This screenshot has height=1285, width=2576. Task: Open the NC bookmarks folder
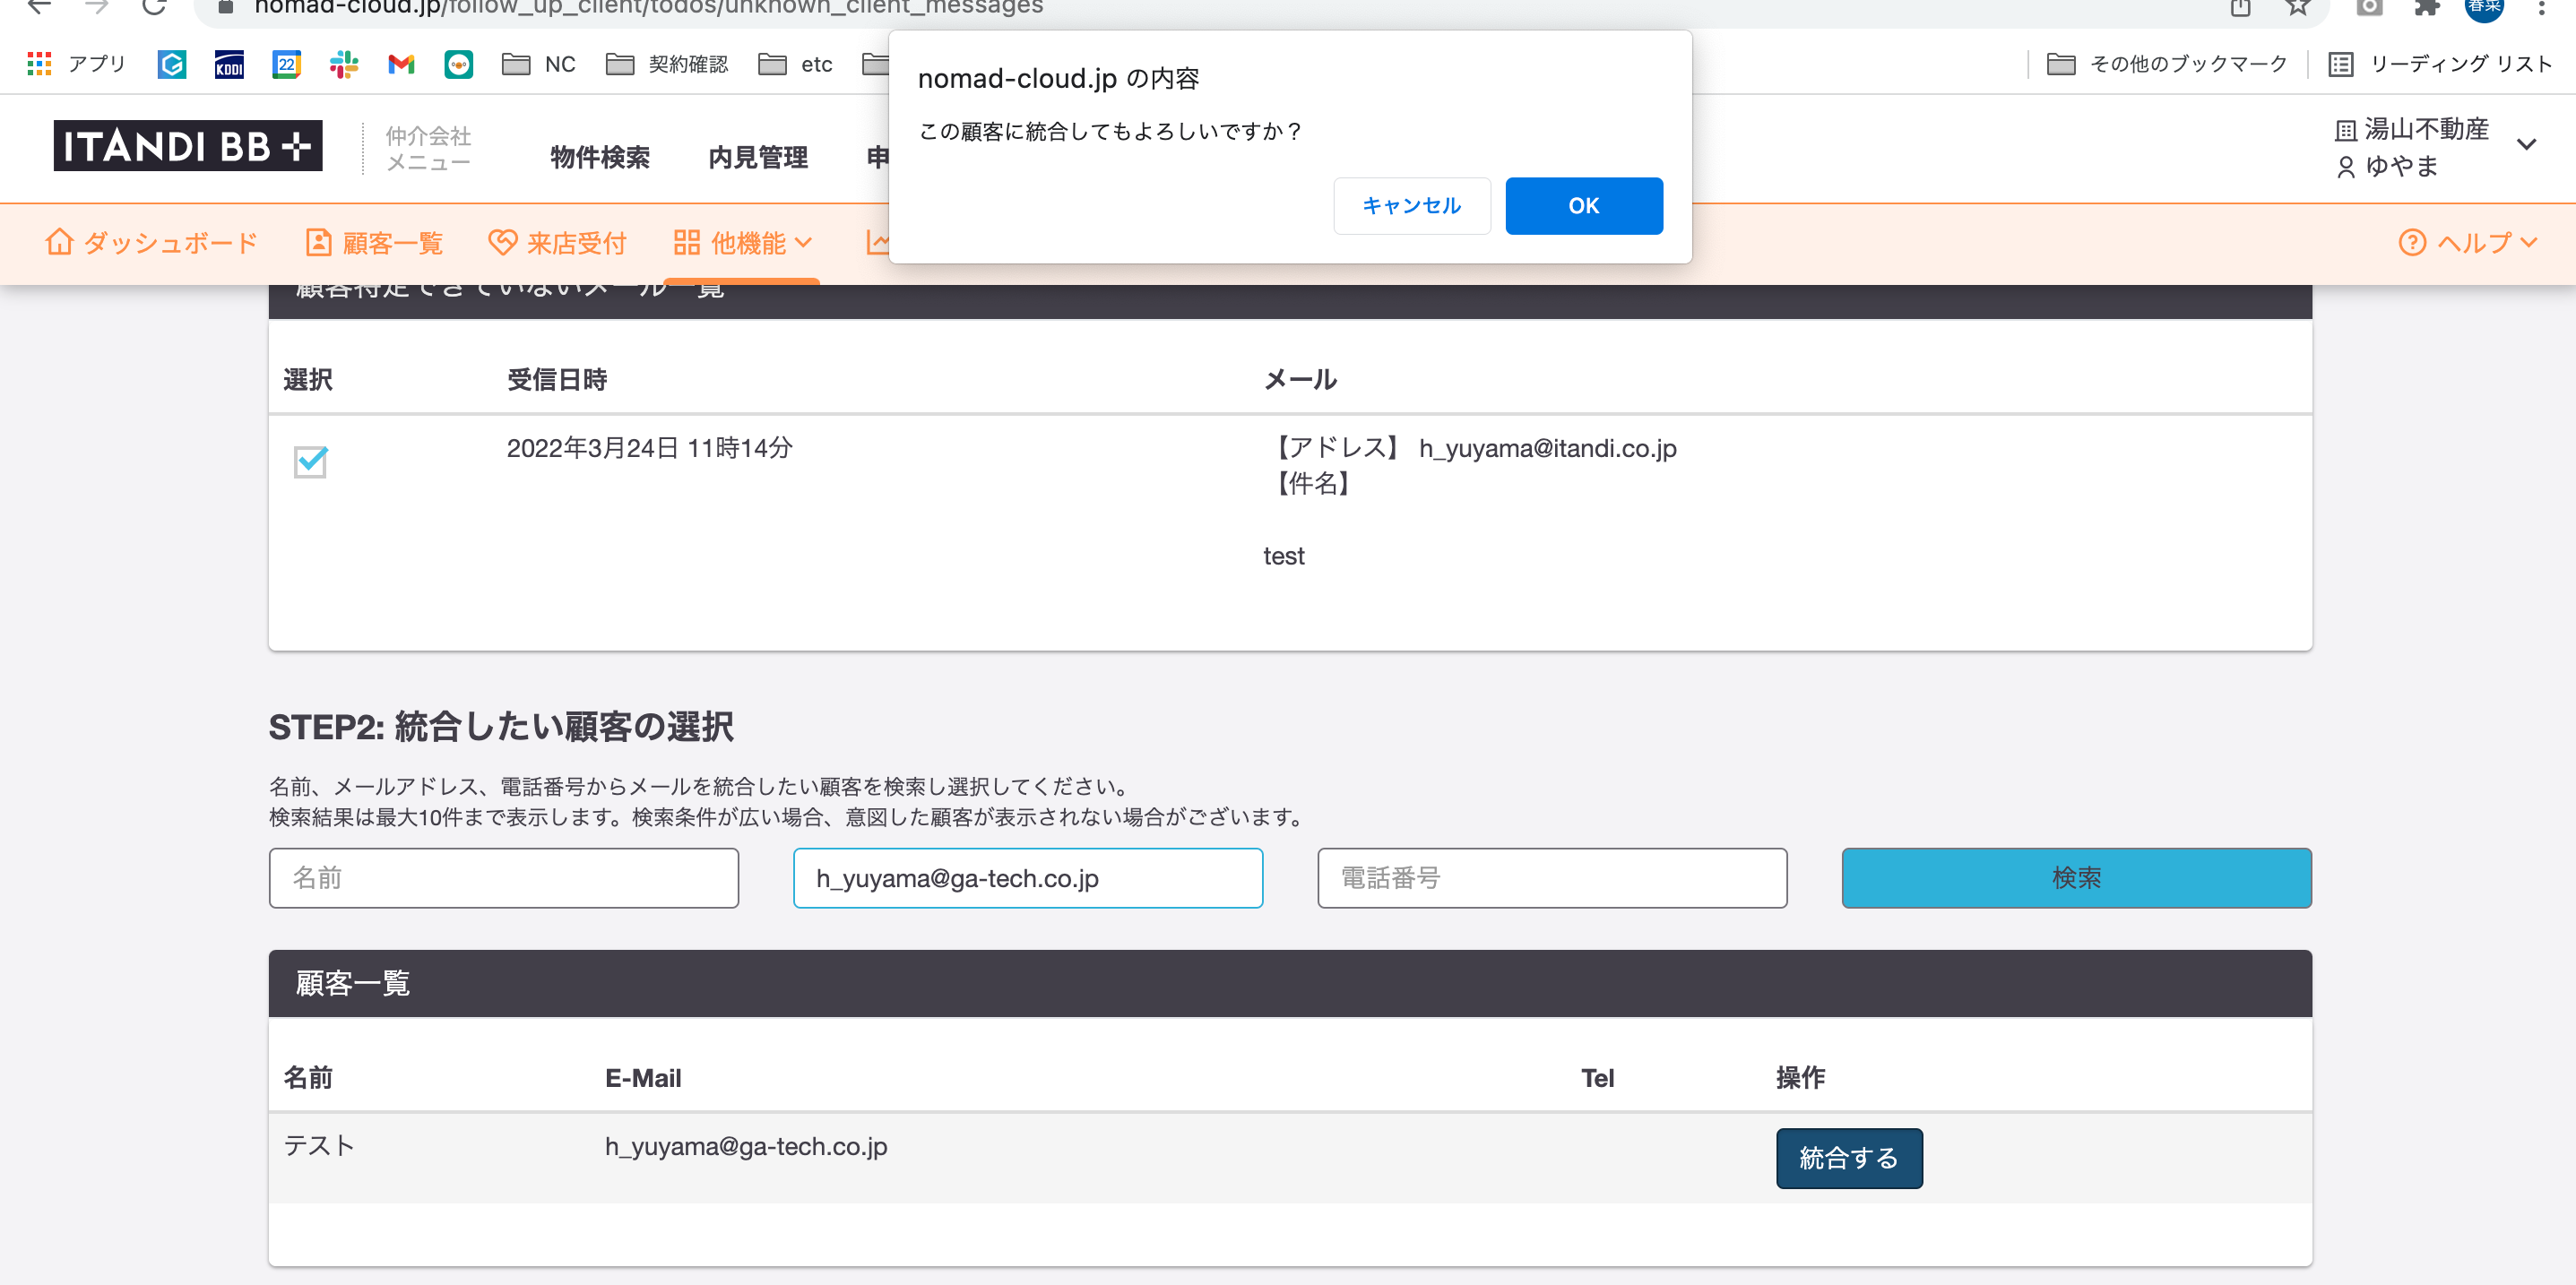pyautogui.click(x=538, y=64)
